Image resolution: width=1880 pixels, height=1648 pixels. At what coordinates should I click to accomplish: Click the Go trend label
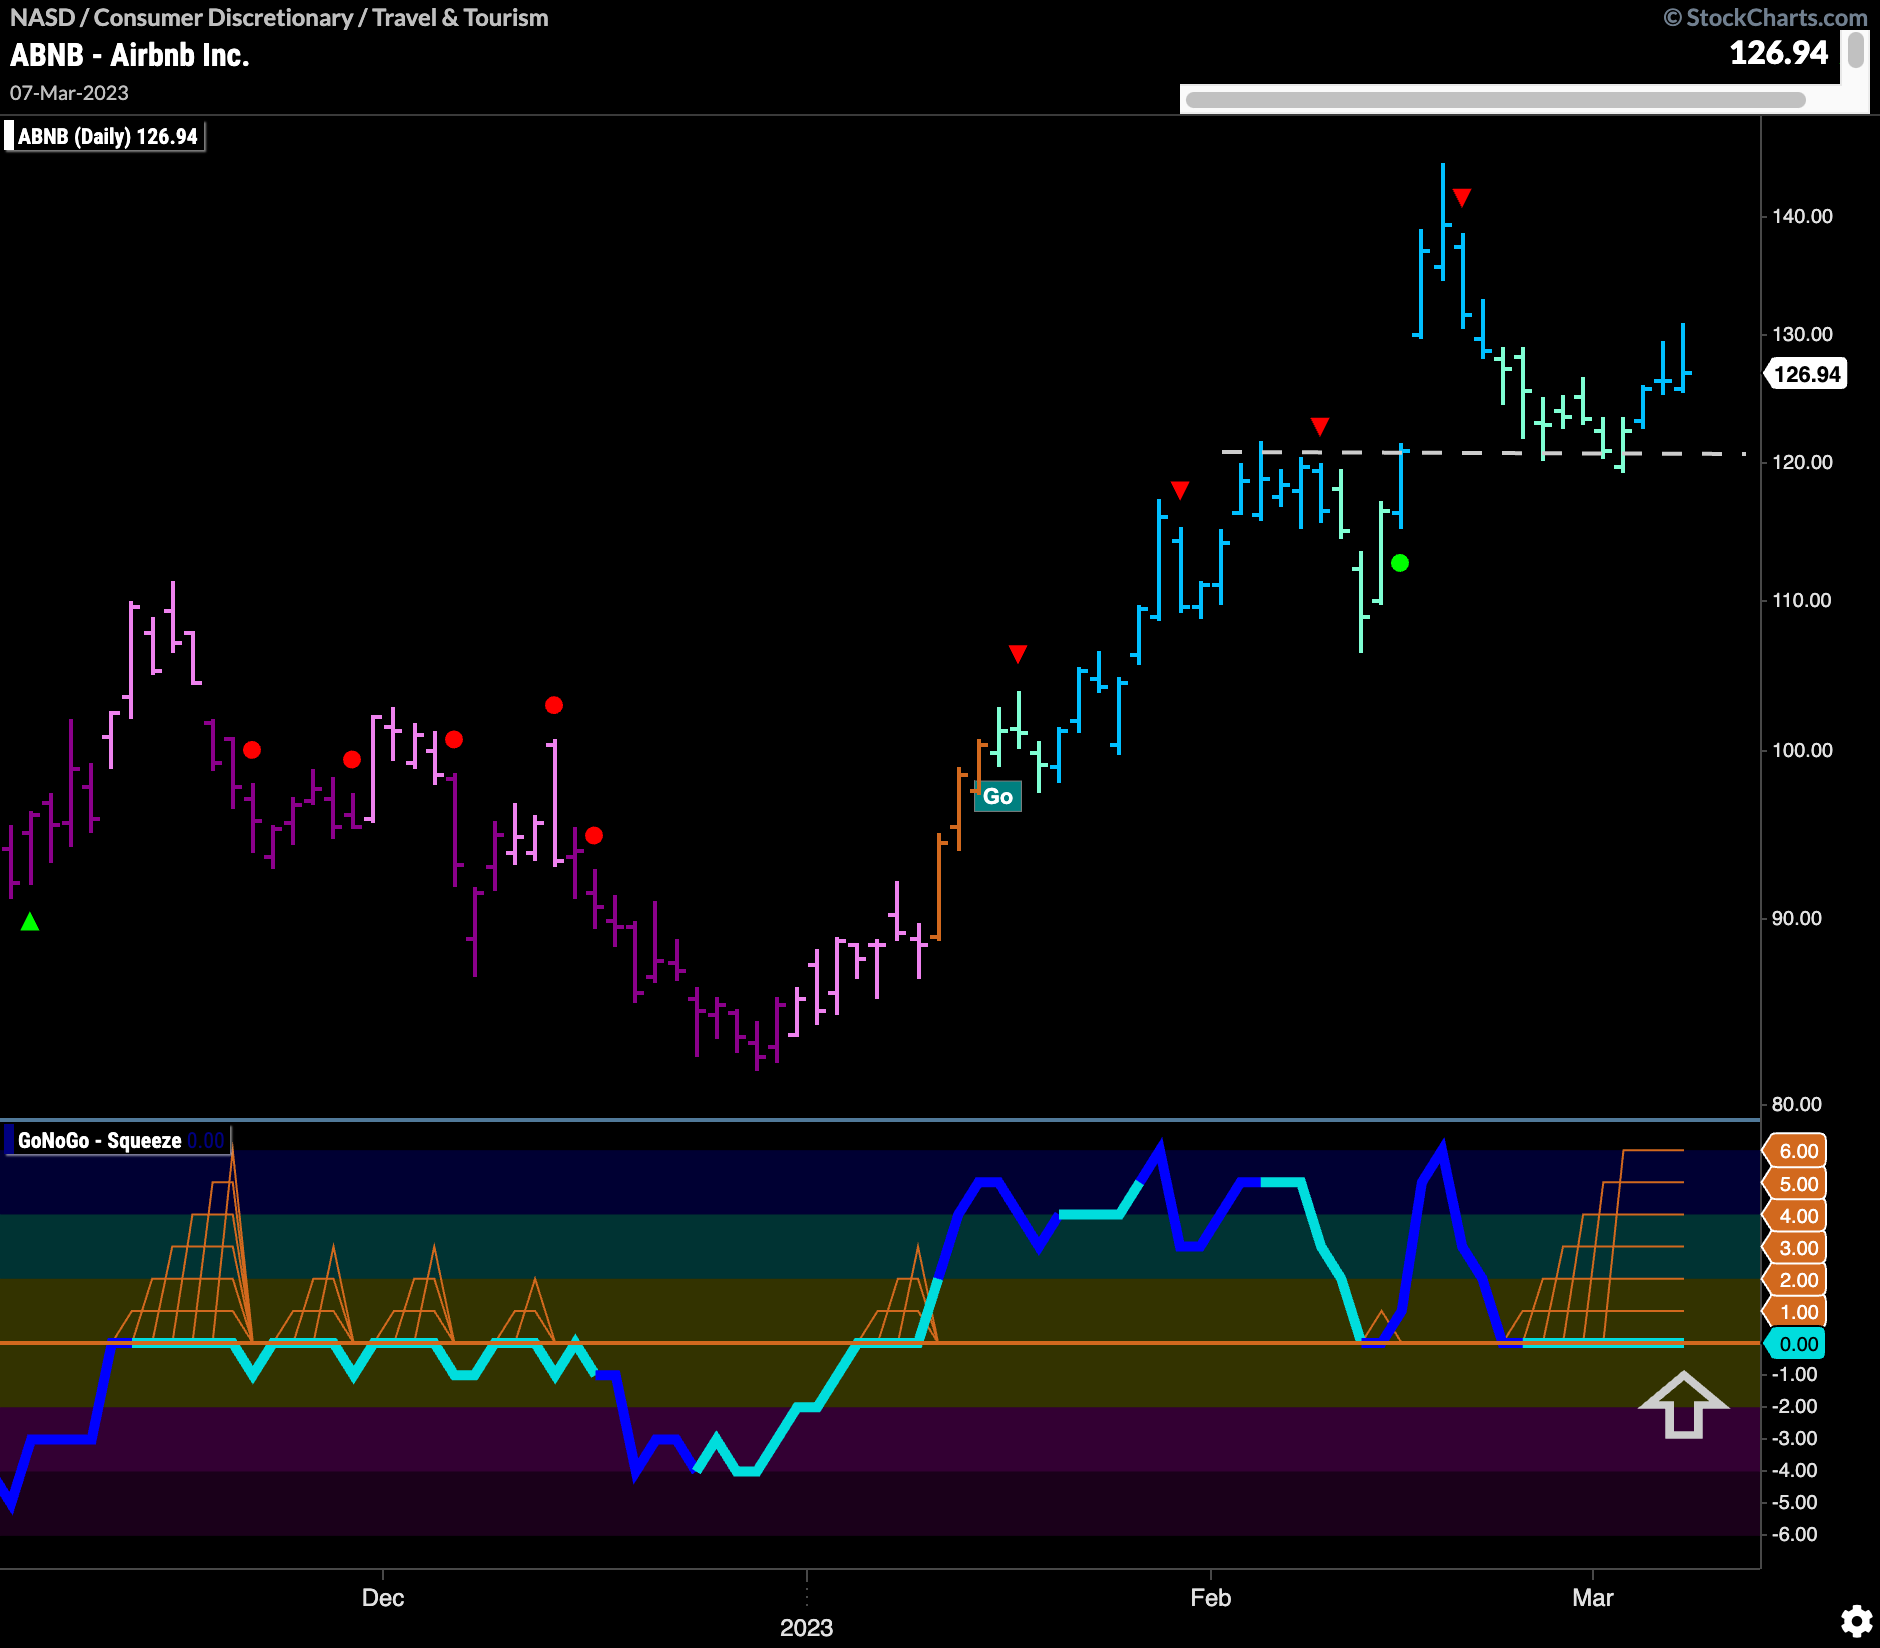(x=998, y=796)
